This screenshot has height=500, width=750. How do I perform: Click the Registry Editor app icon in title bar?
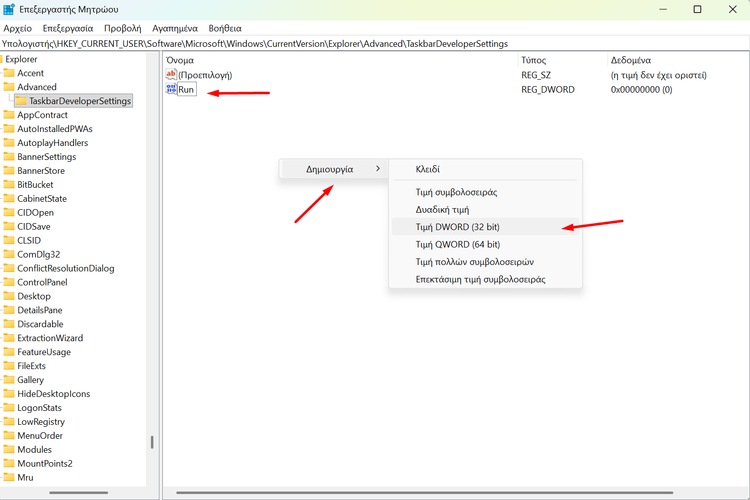(9, 10)
